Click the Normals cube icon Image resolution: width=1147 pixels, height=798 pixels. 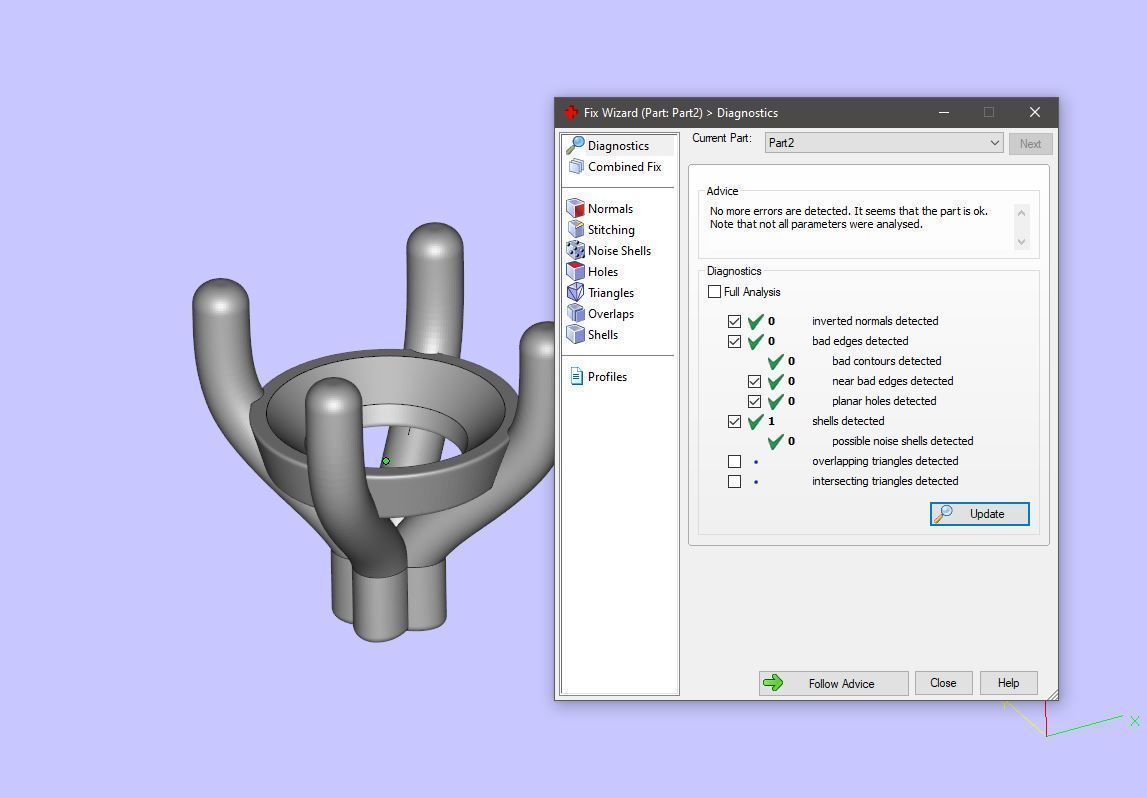[576, 208]
